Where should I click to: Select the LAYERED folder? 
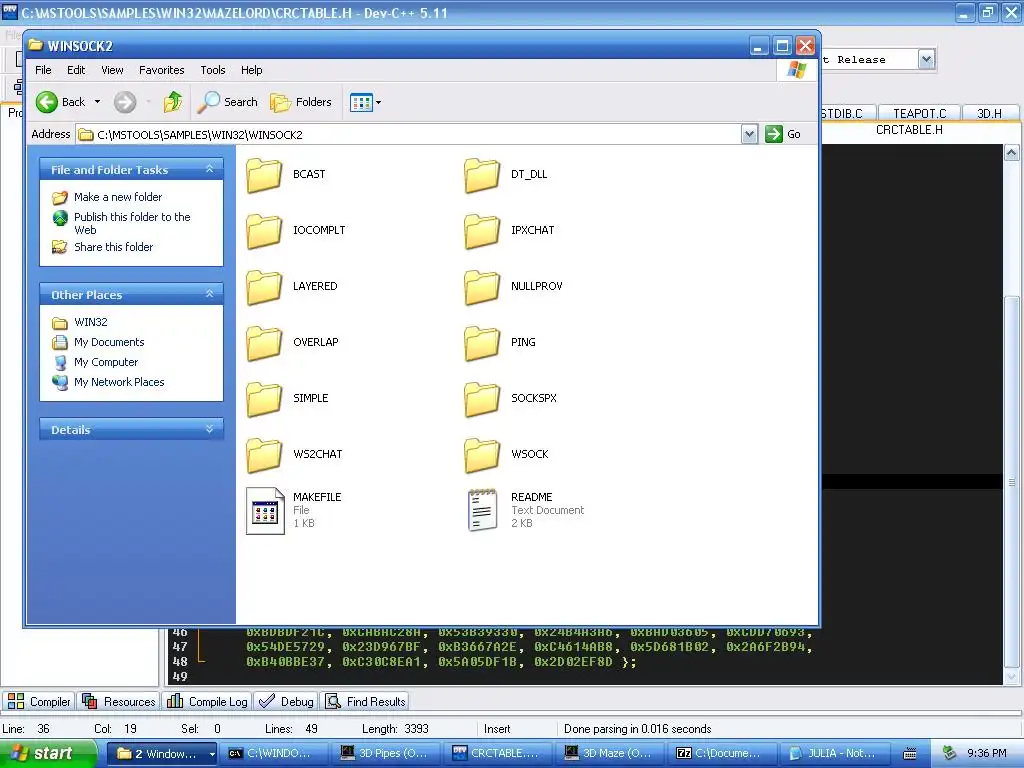pyautogui.click(x=264, y=287)
